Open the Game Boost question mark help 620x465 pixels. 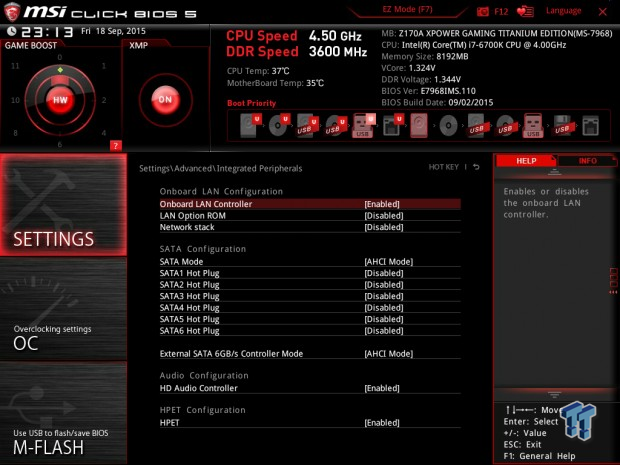click(115, 146)
